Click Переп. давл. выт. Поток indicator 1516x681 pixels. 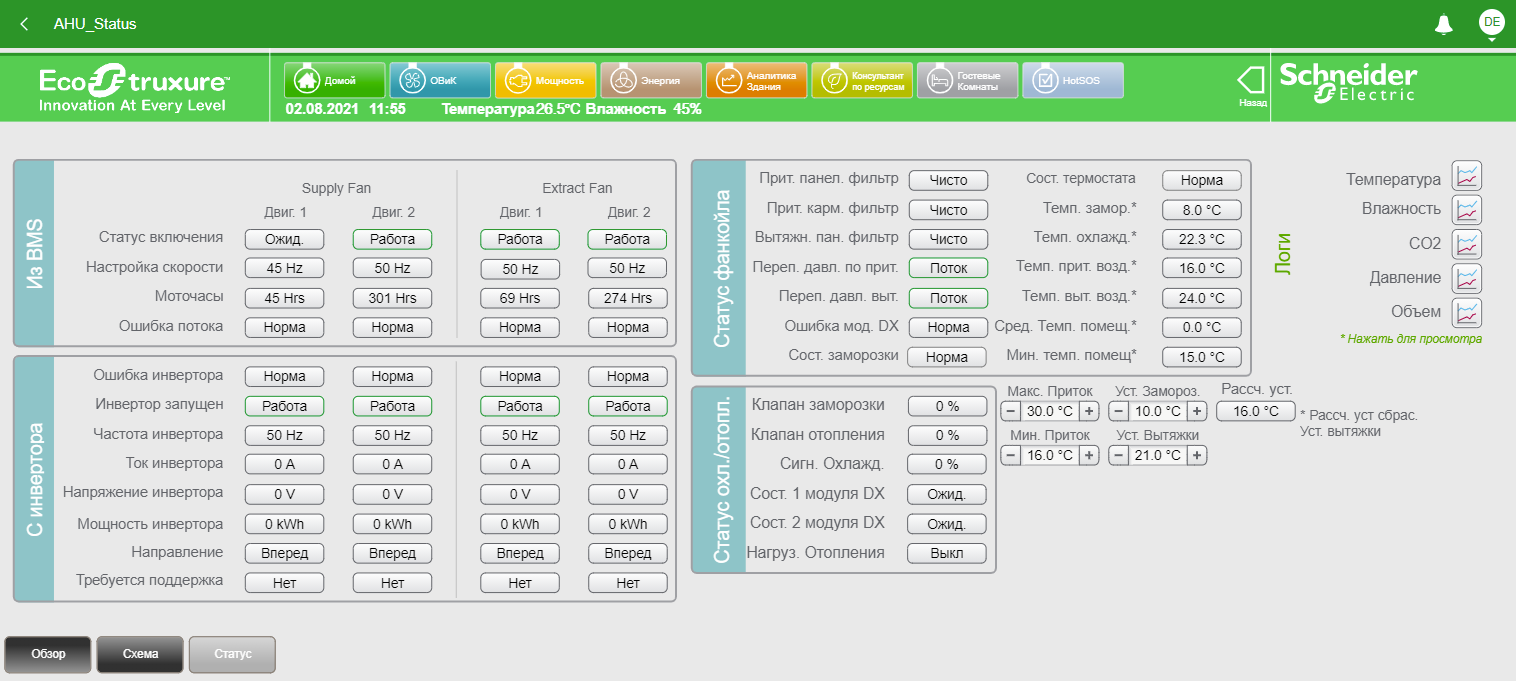pos(948,298)
